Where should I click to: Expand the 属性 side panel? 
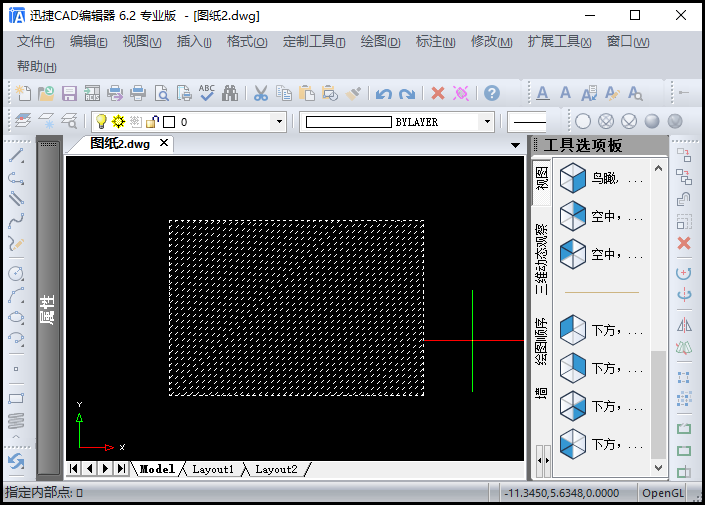49,309
